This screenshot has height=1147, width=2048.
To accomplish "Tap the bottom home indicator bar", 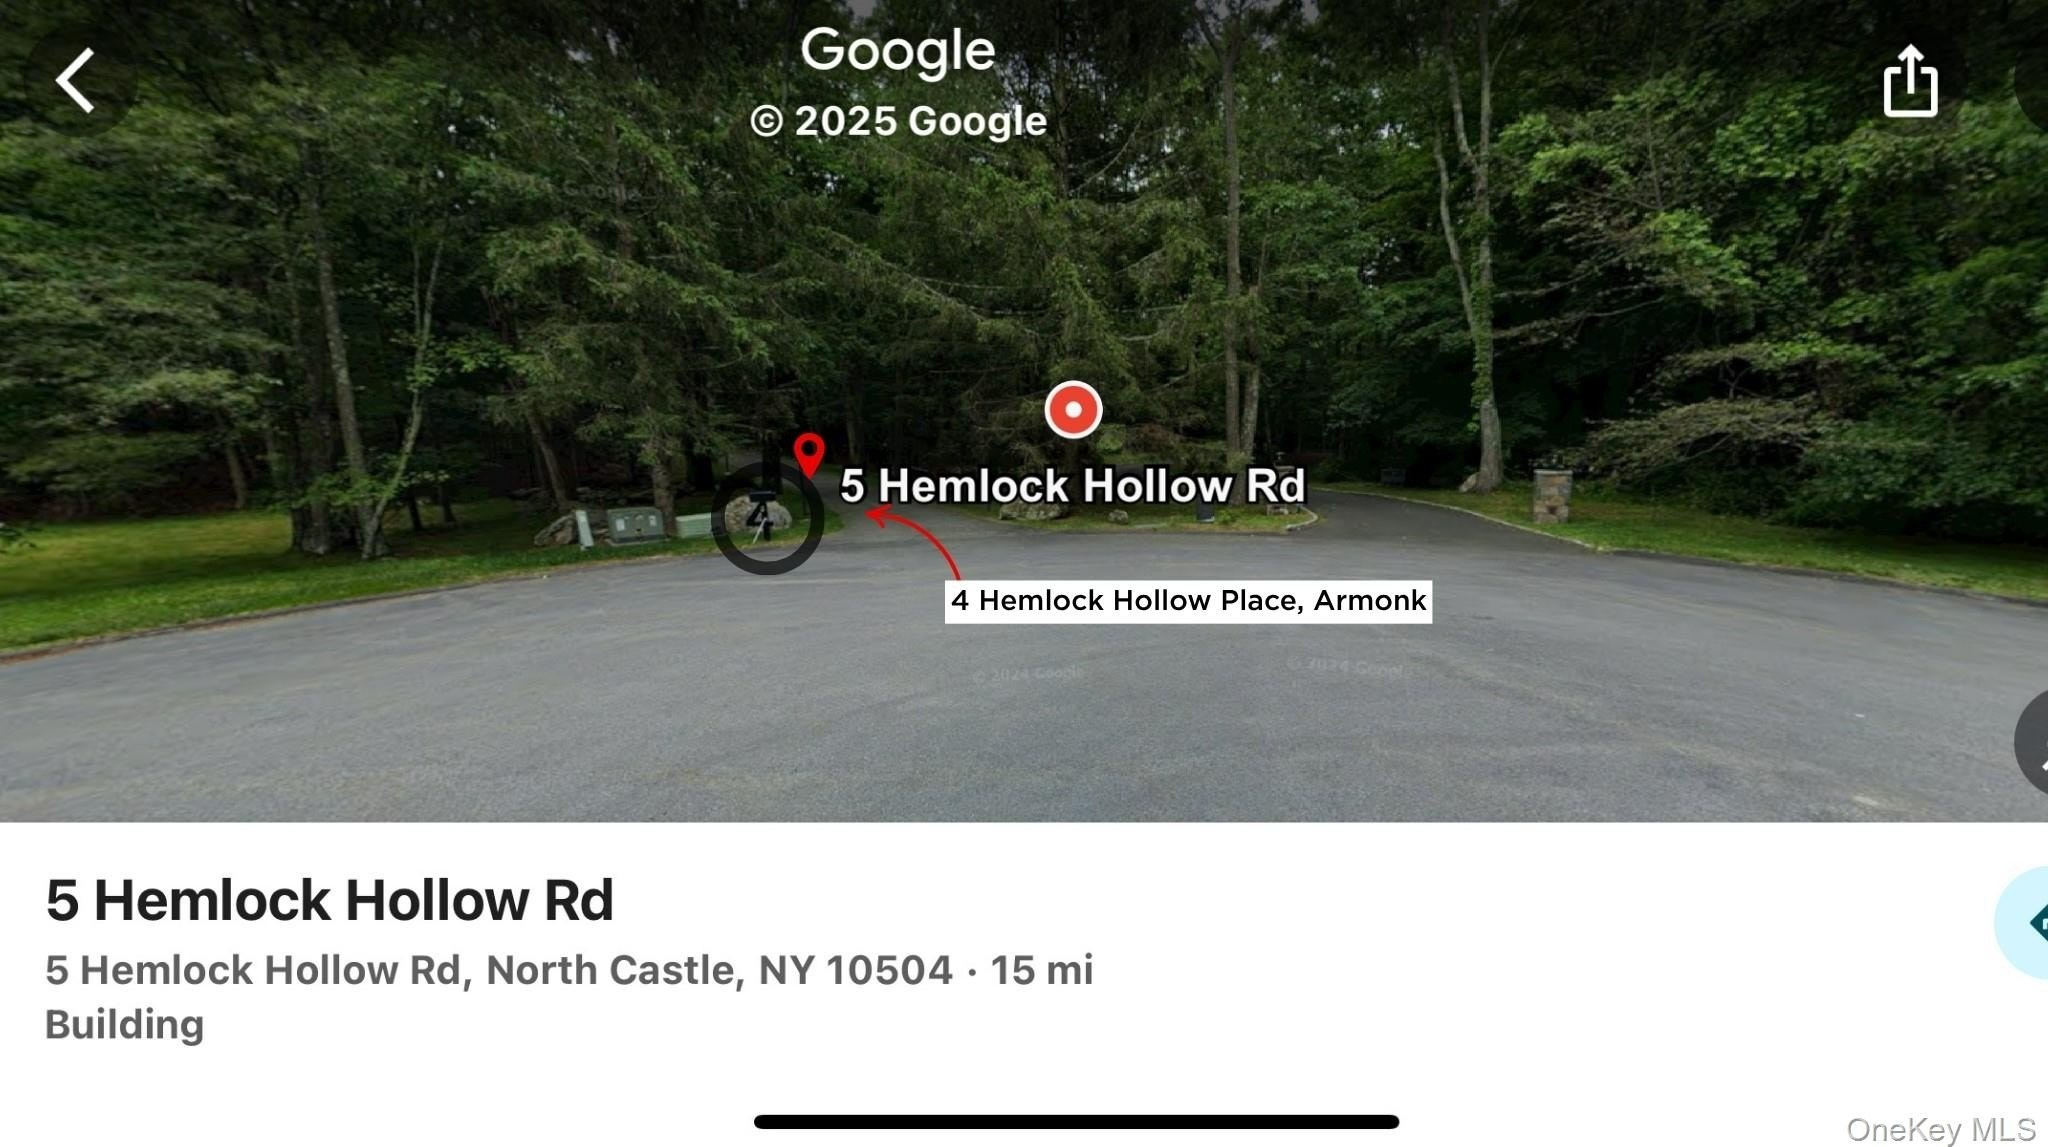I will pyautogui.click(x=1076, y=1122).
